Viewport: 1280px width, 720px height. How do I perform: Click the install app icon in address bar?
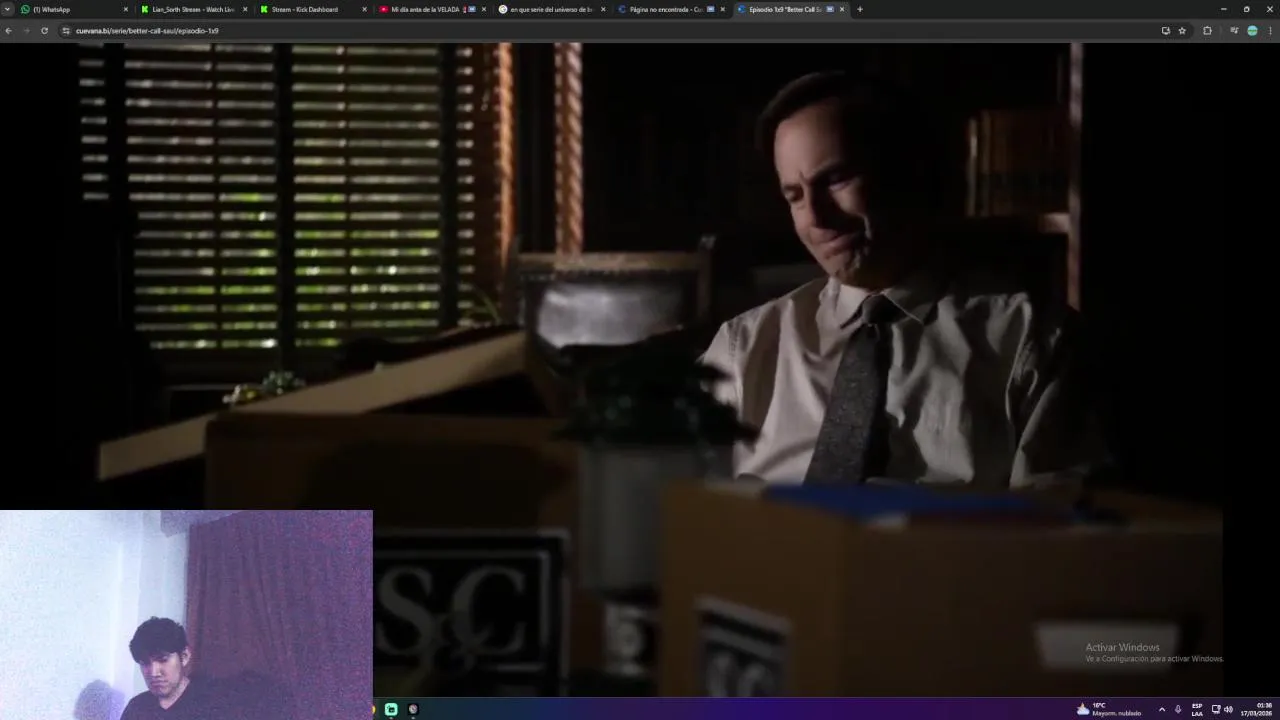[x=1165, y=31]
